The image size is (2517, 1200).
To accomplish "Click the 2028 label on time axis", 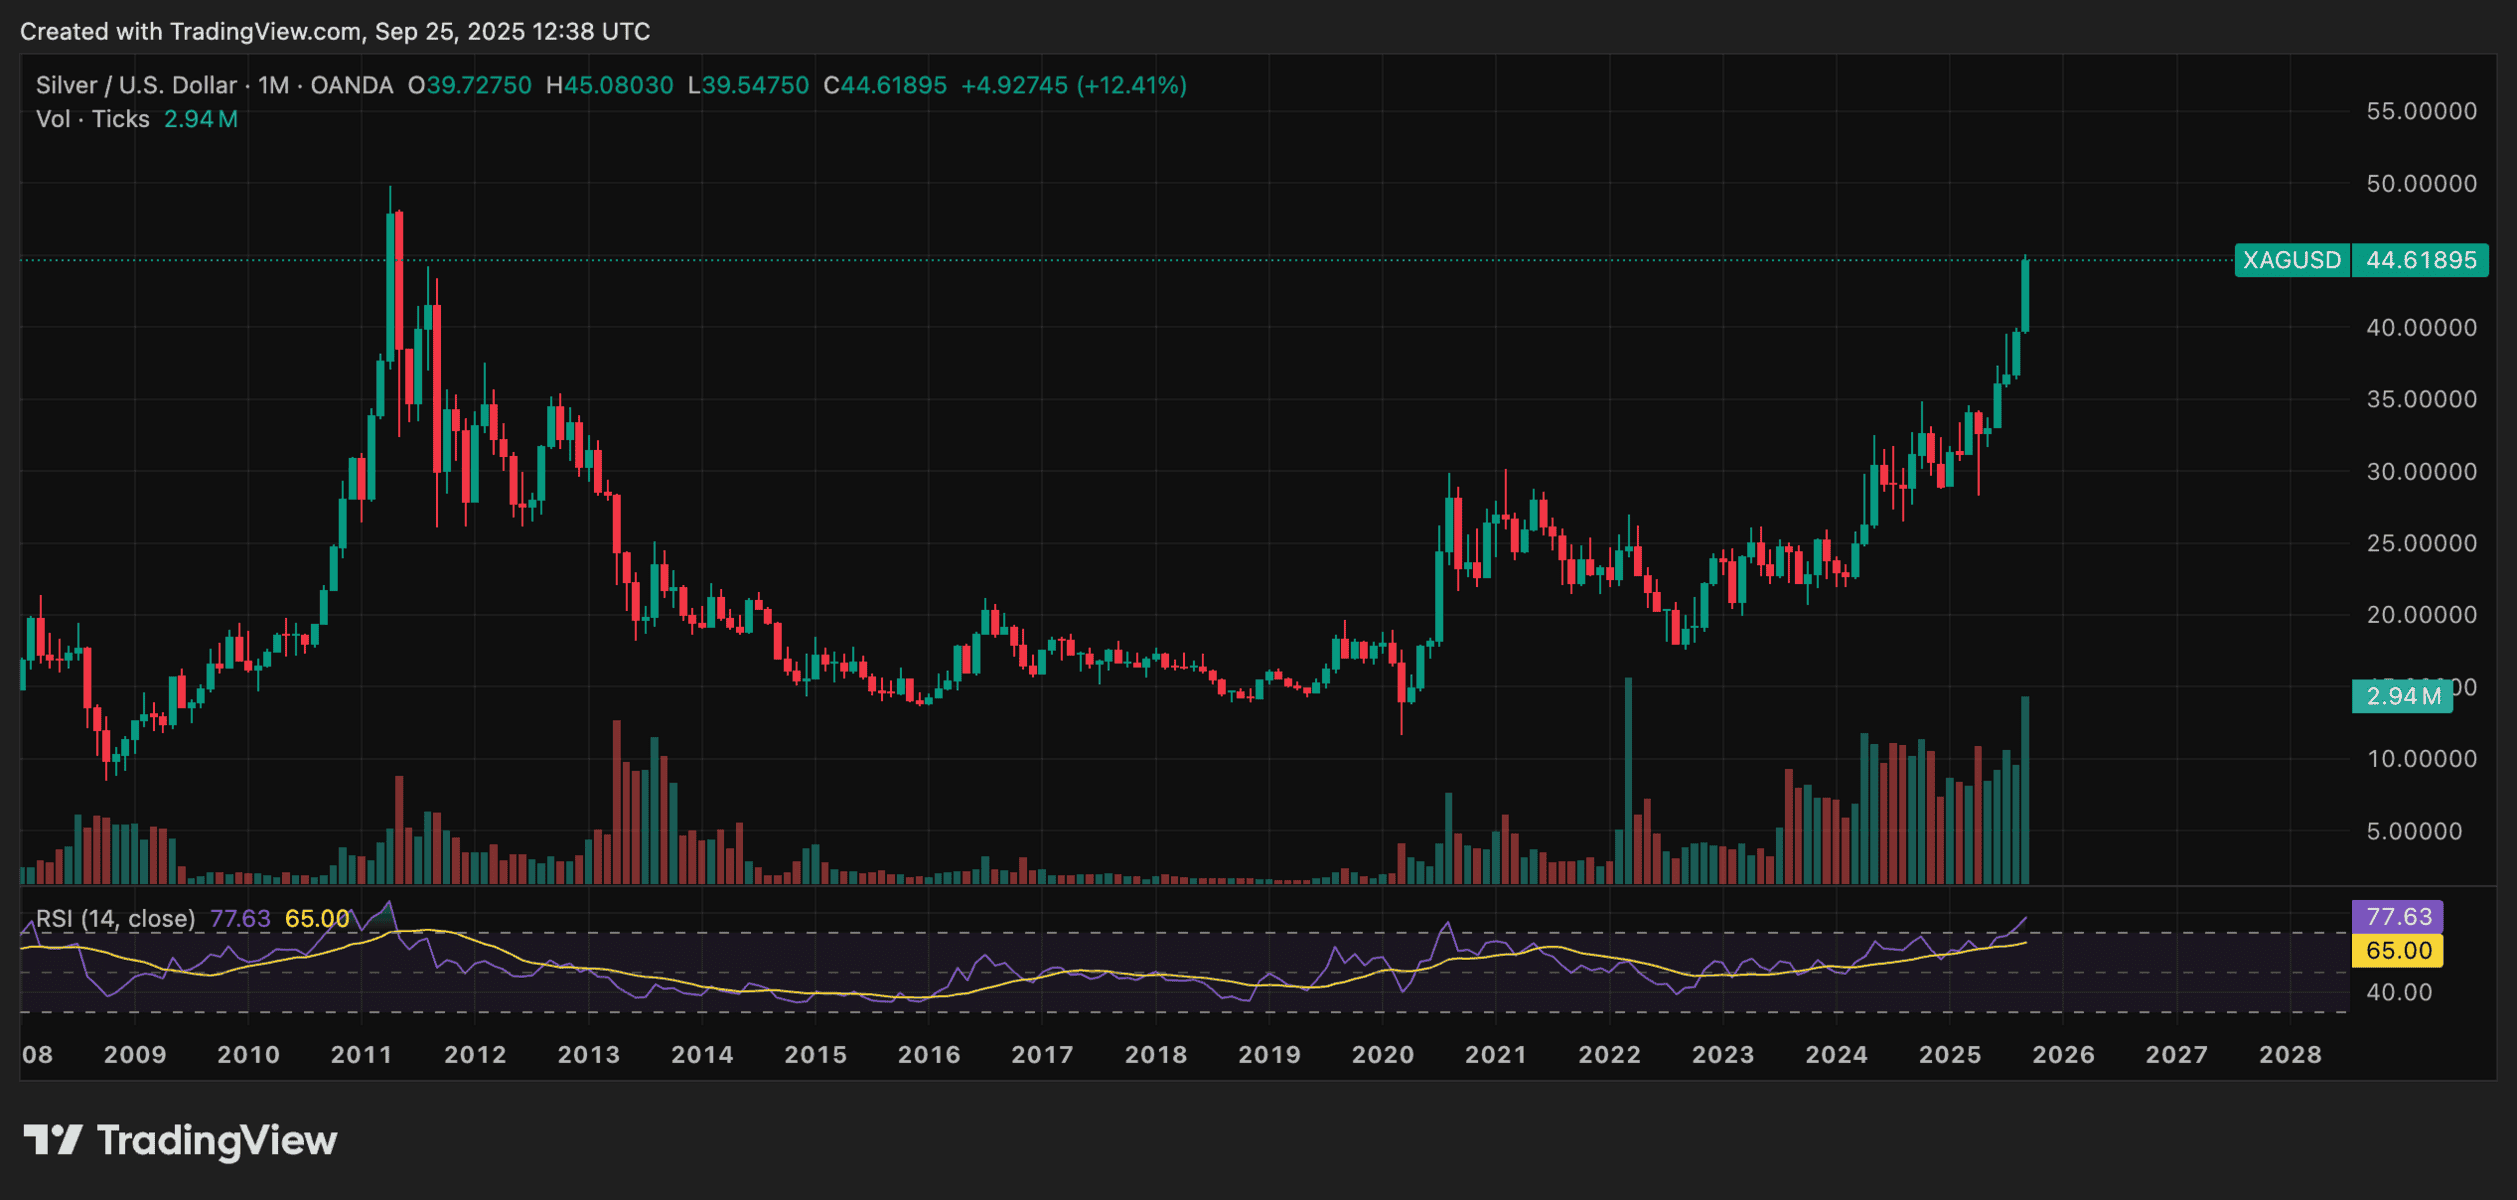I will click(2290, 1055).
